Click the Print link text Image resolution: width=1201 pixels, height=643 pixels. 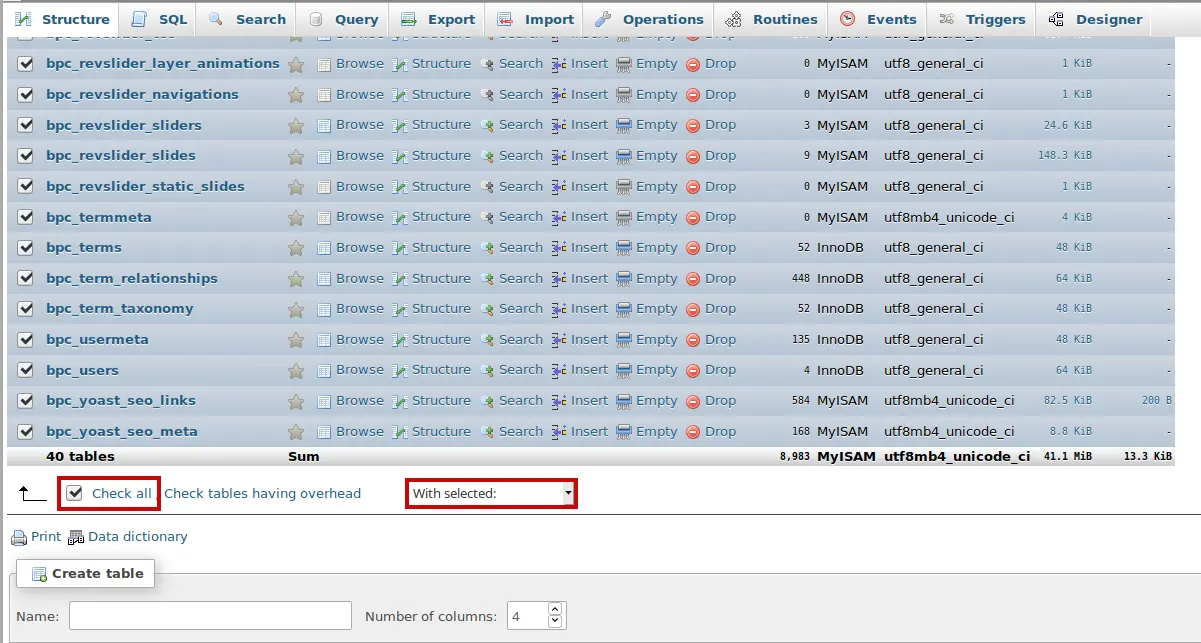tap(46, 537)
